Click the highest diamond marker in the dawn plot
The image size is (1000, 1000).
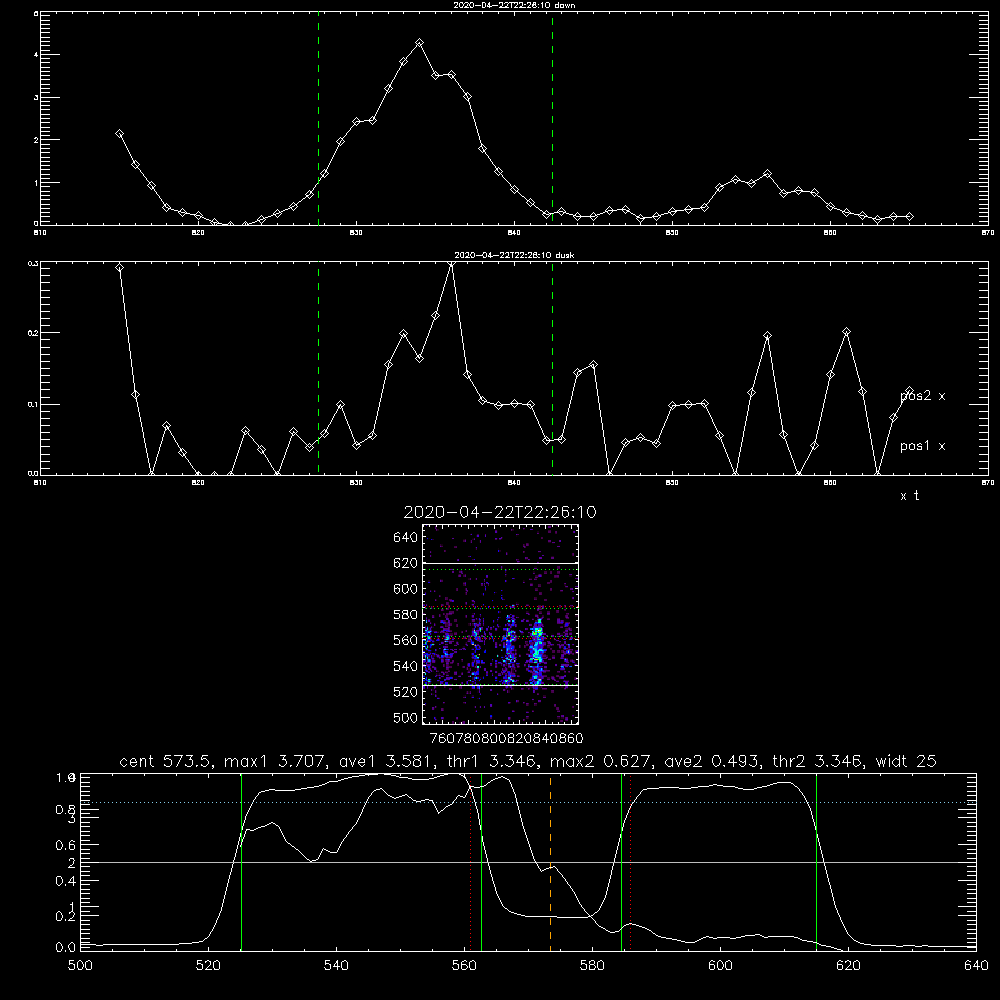tap(419, 43)
